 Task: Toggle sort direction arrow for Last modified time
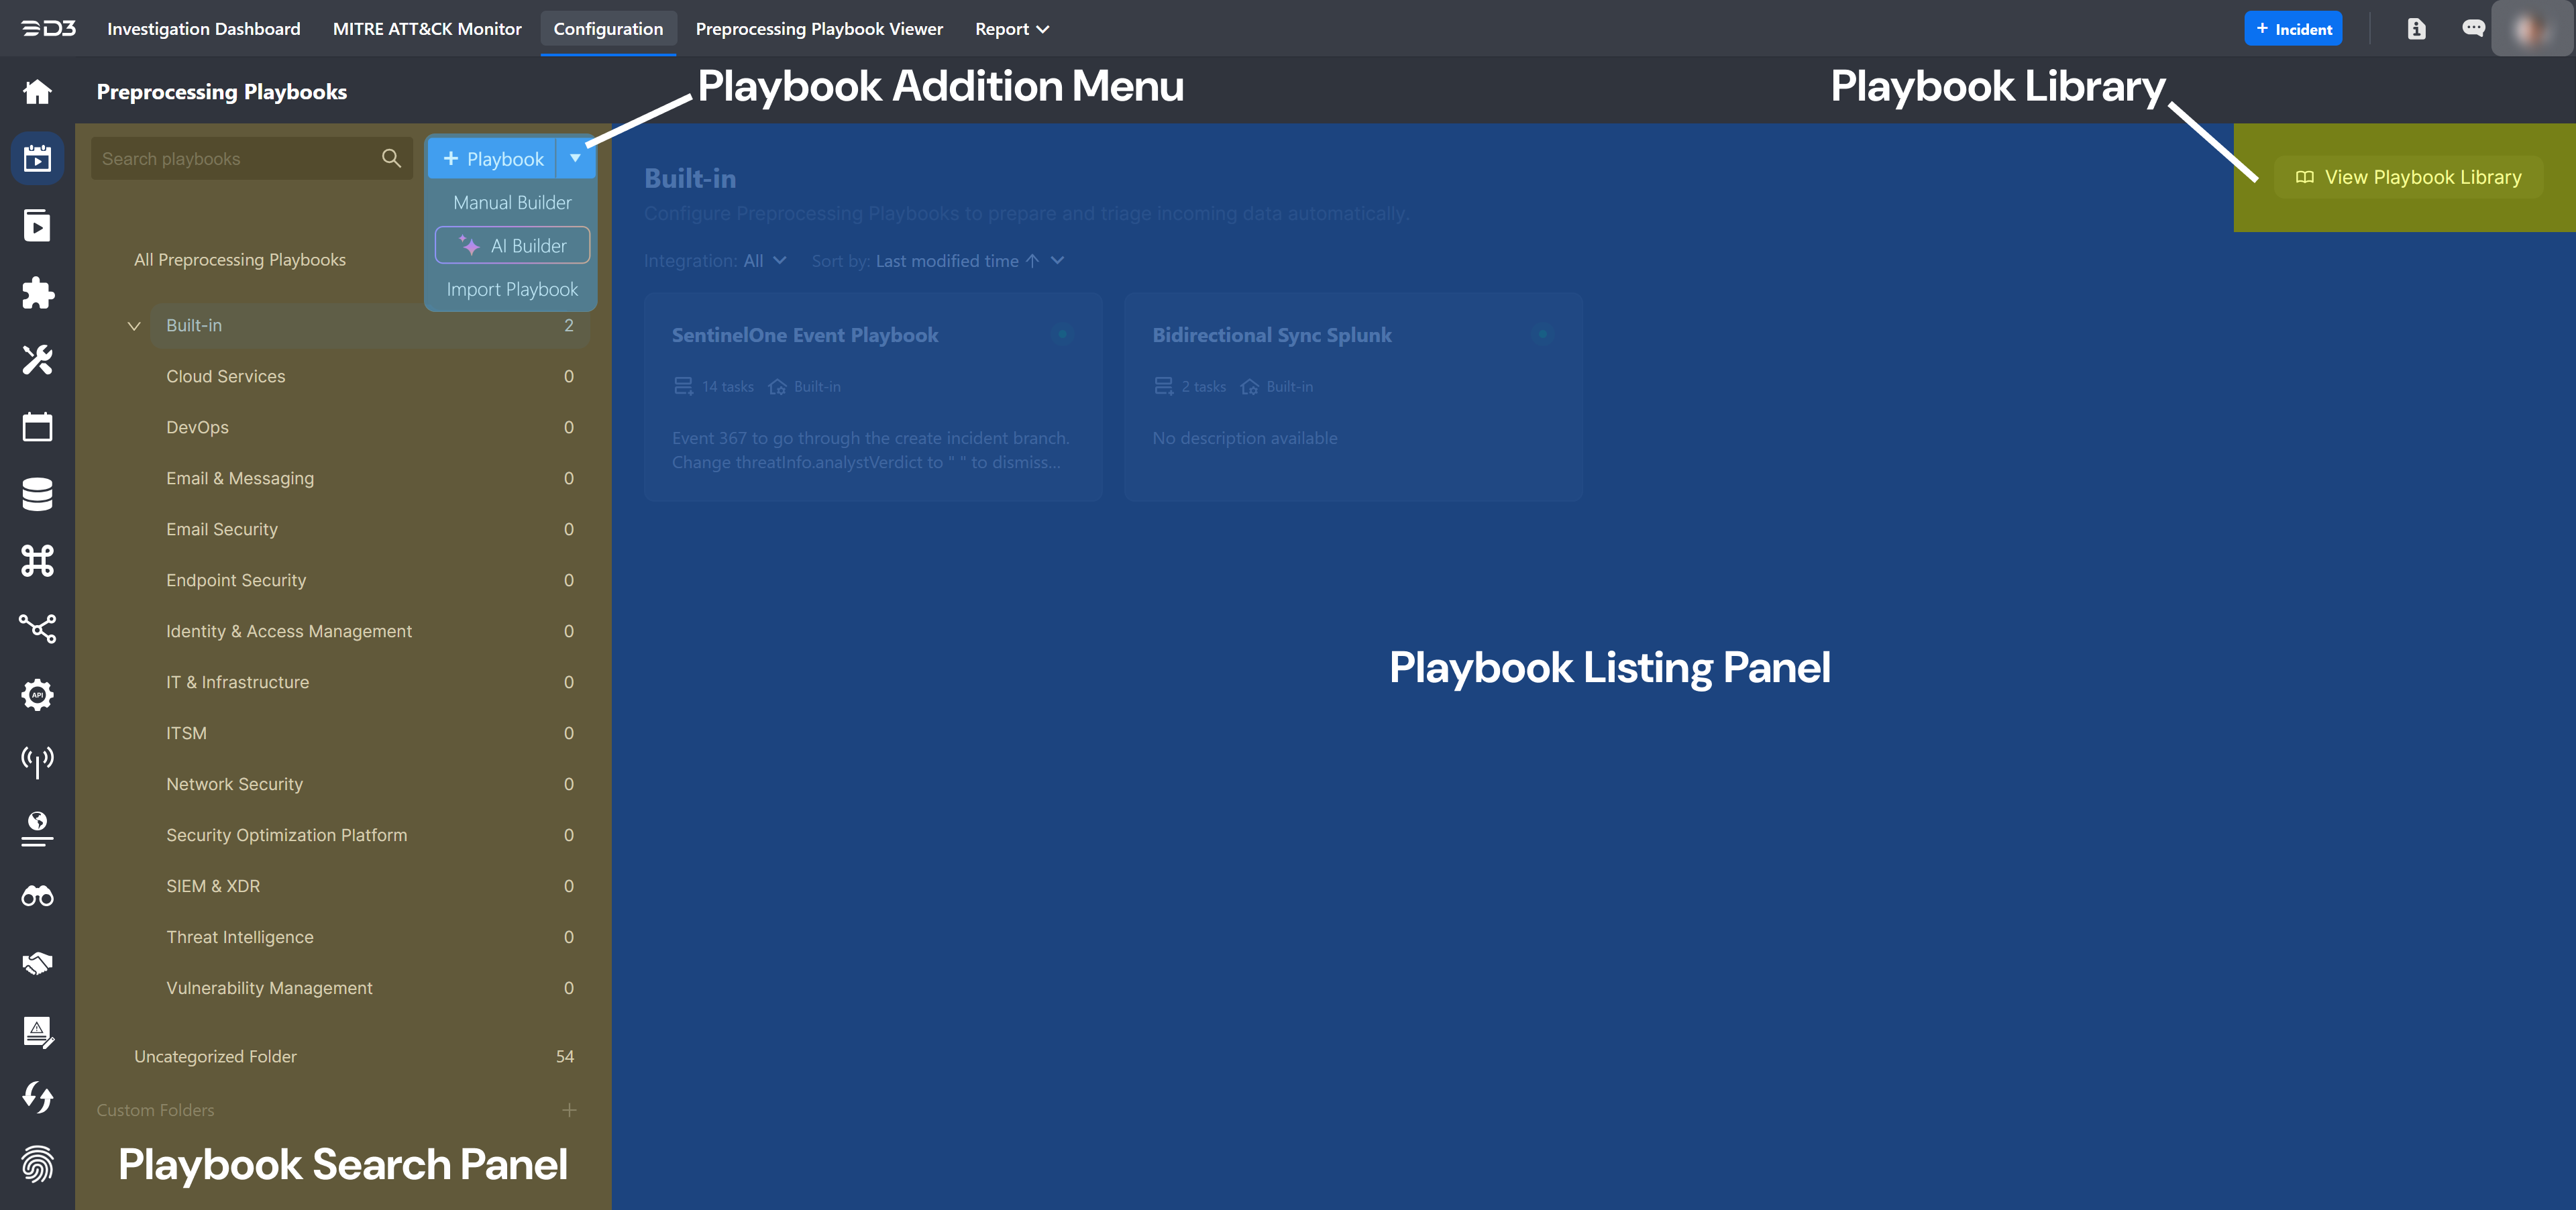[x=1032, y=261]
